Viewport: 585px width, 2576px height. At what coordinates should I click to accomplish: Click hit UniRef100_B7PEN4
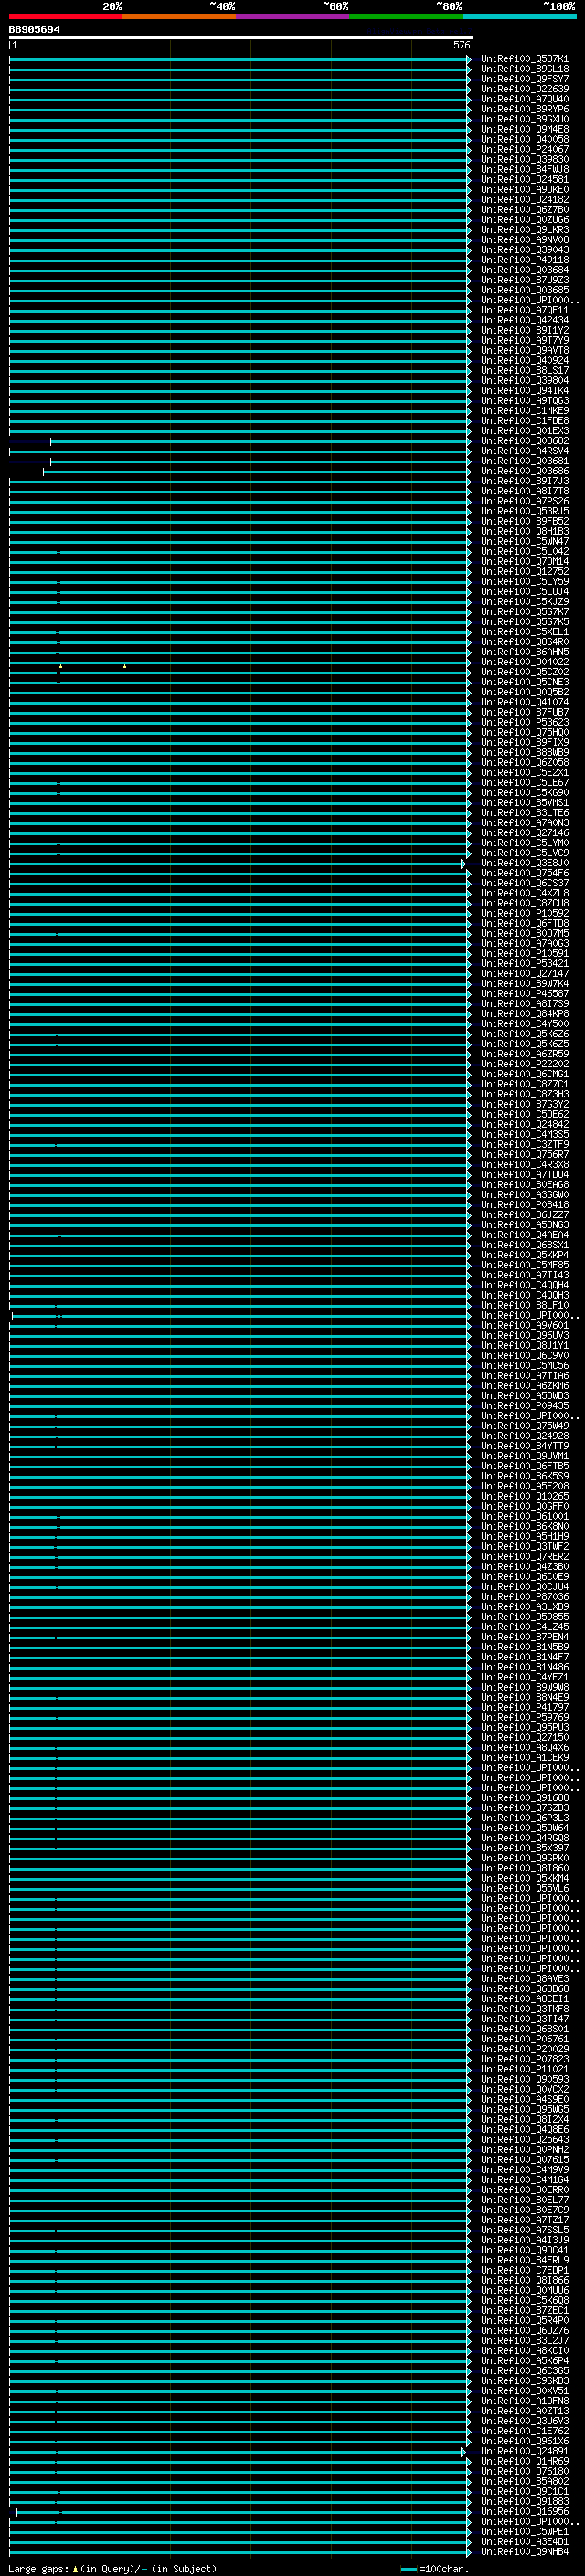(525, 1637)
